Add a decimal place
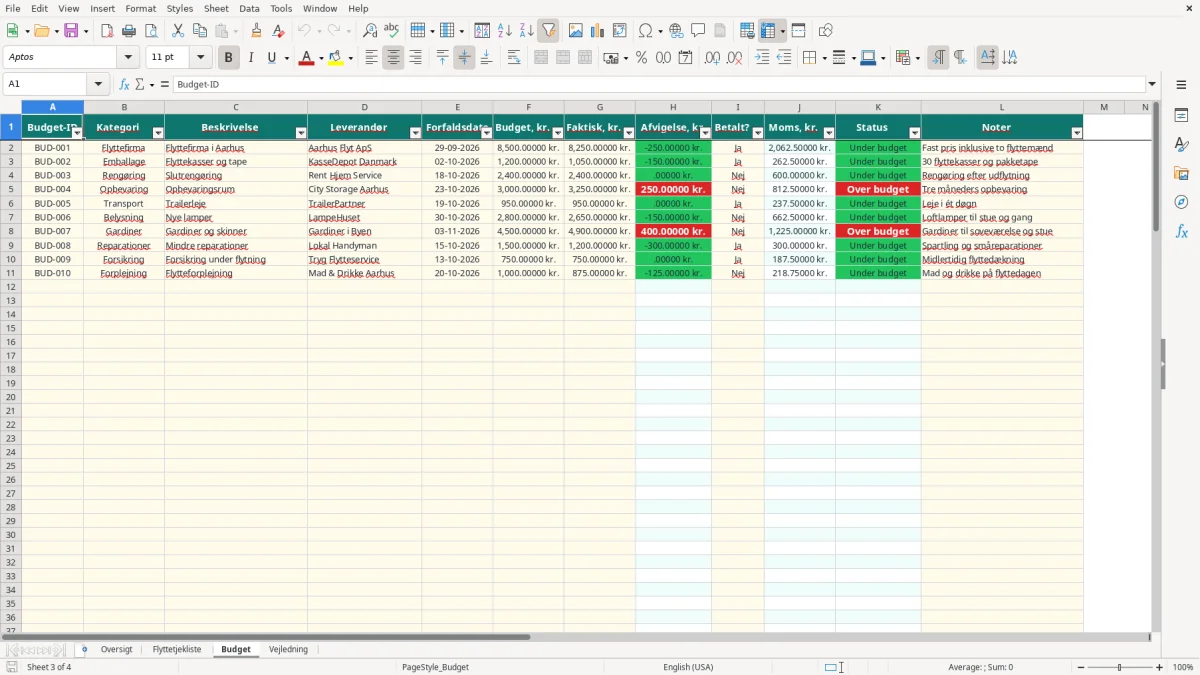This screenshot has height=675, width=1200. pyautogui.click(x=712, y=58)
